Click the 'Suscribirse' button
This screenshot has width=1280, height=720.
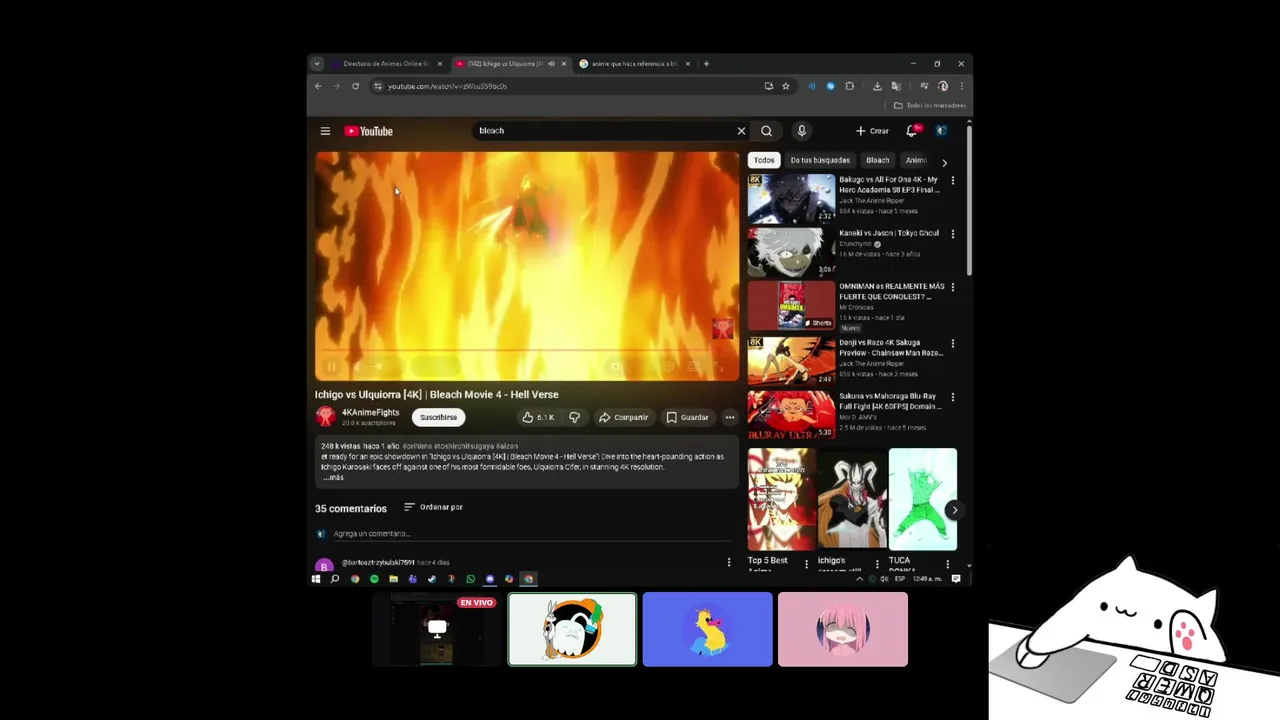438,417
